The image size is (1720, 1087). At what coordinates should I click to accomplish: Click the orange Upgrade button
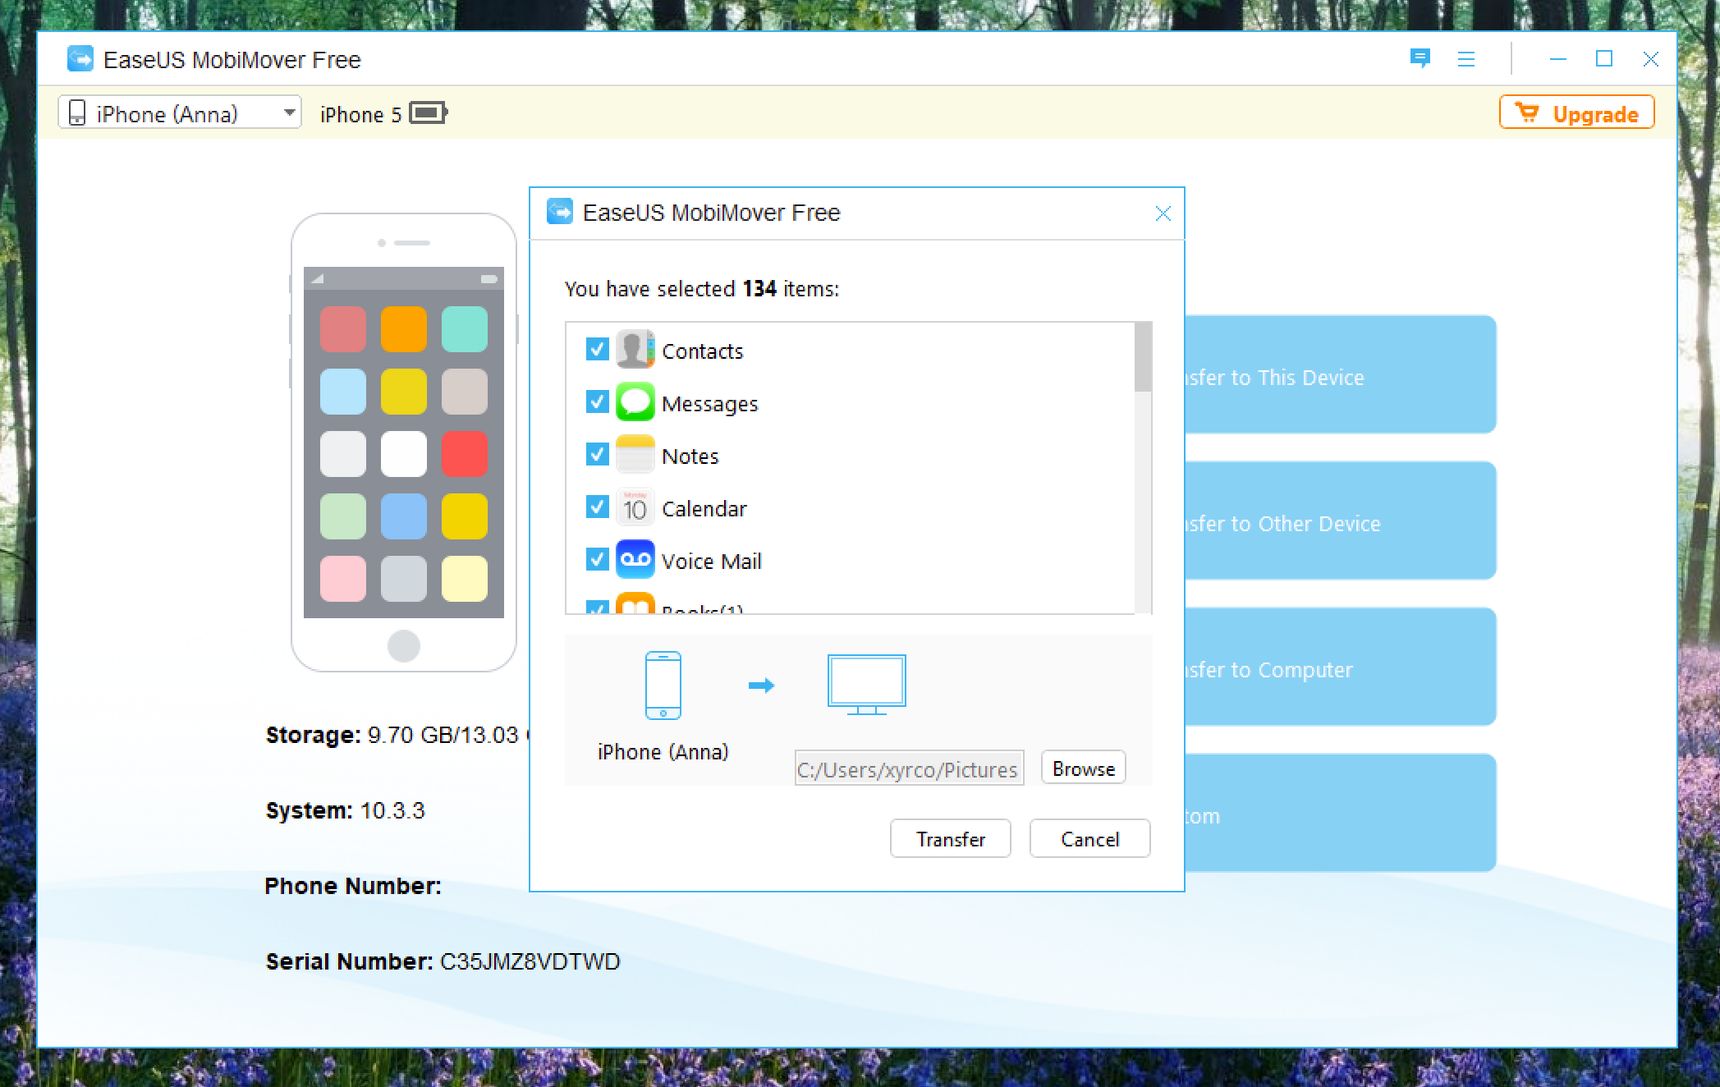click(x=1577, y=113)
